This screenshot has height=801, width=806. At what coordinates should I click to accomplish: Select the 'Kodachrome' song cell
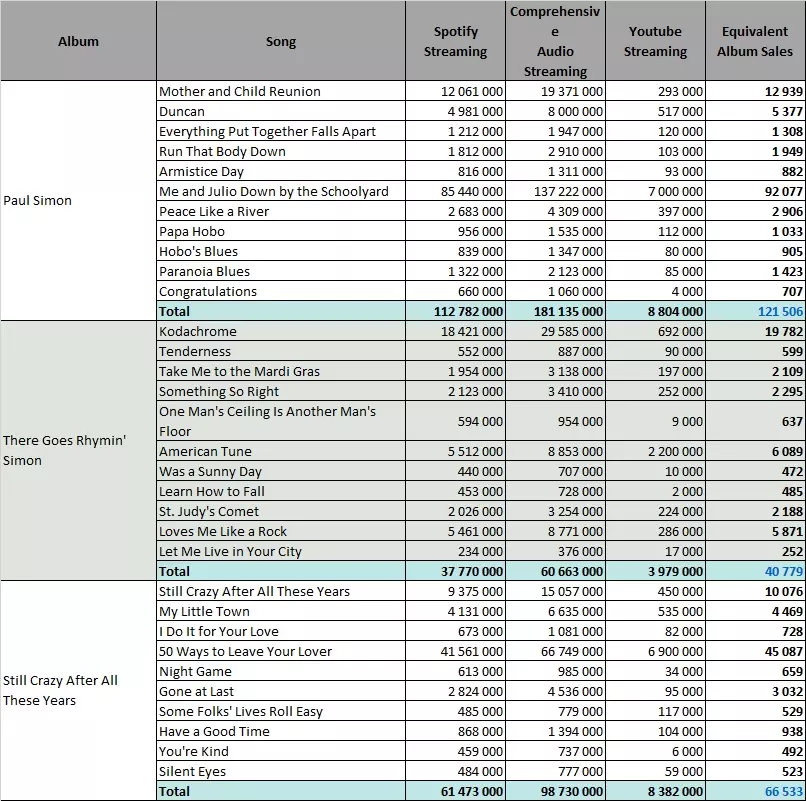281,331
